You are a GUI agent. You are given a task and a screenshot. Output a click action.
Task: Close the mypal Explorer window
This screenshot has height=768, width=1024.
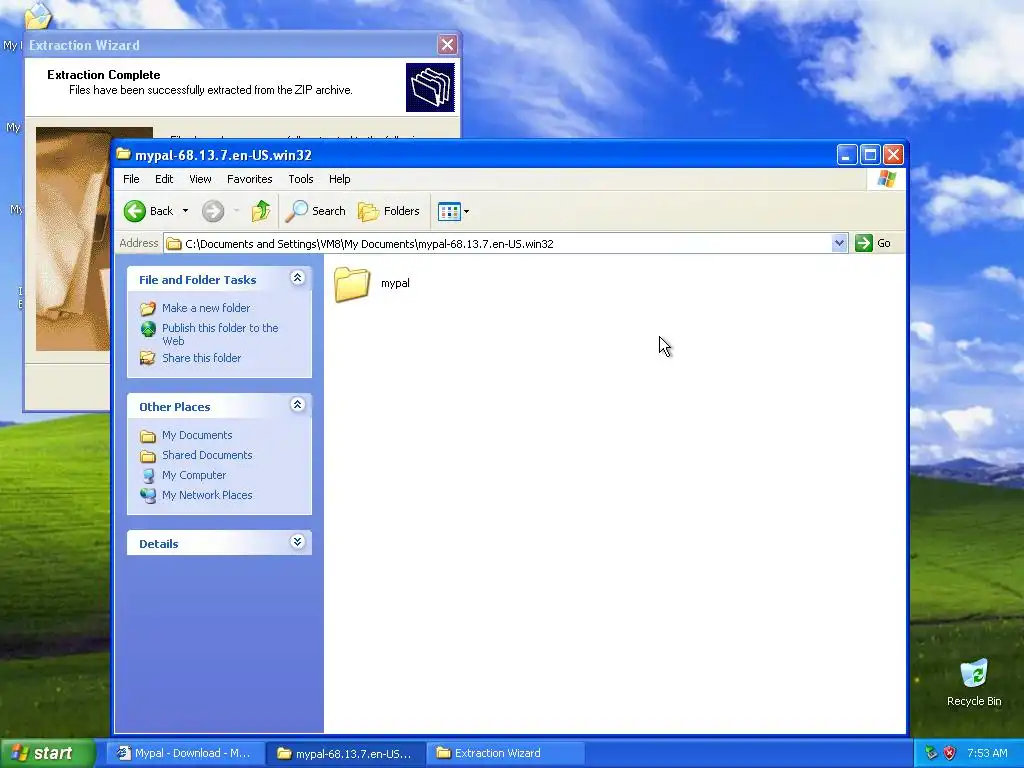tap(893, 155)
